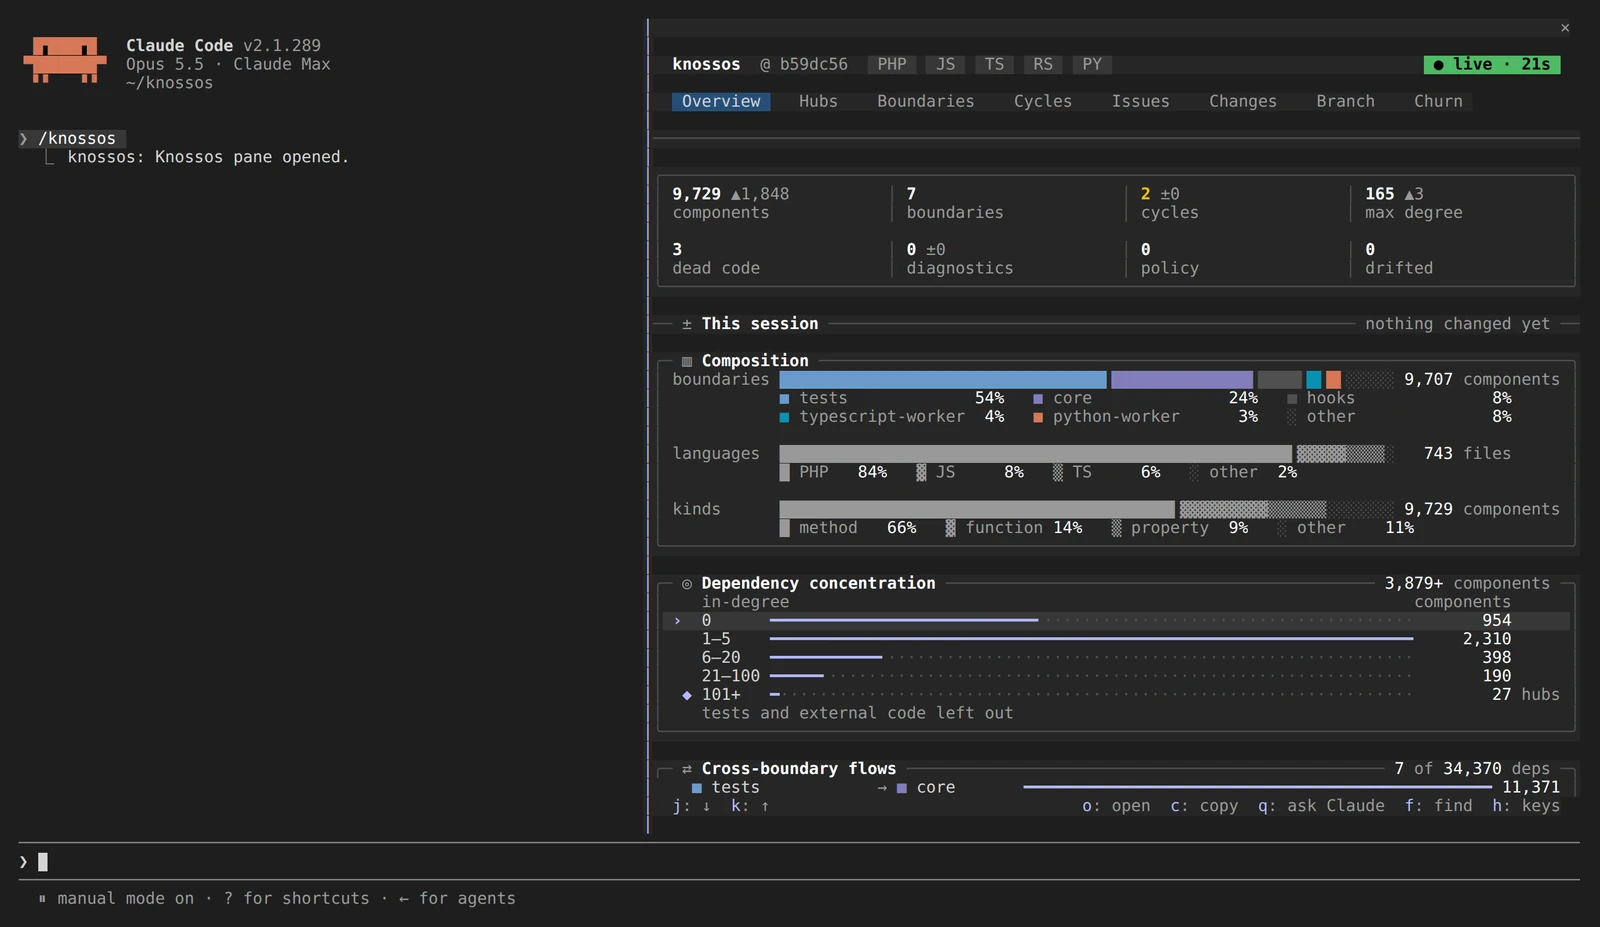The width and height of the screenshot is (1600, 927).
Task: Click the RS language tag
Action: pyautogui.click(x=1043, y=64)
